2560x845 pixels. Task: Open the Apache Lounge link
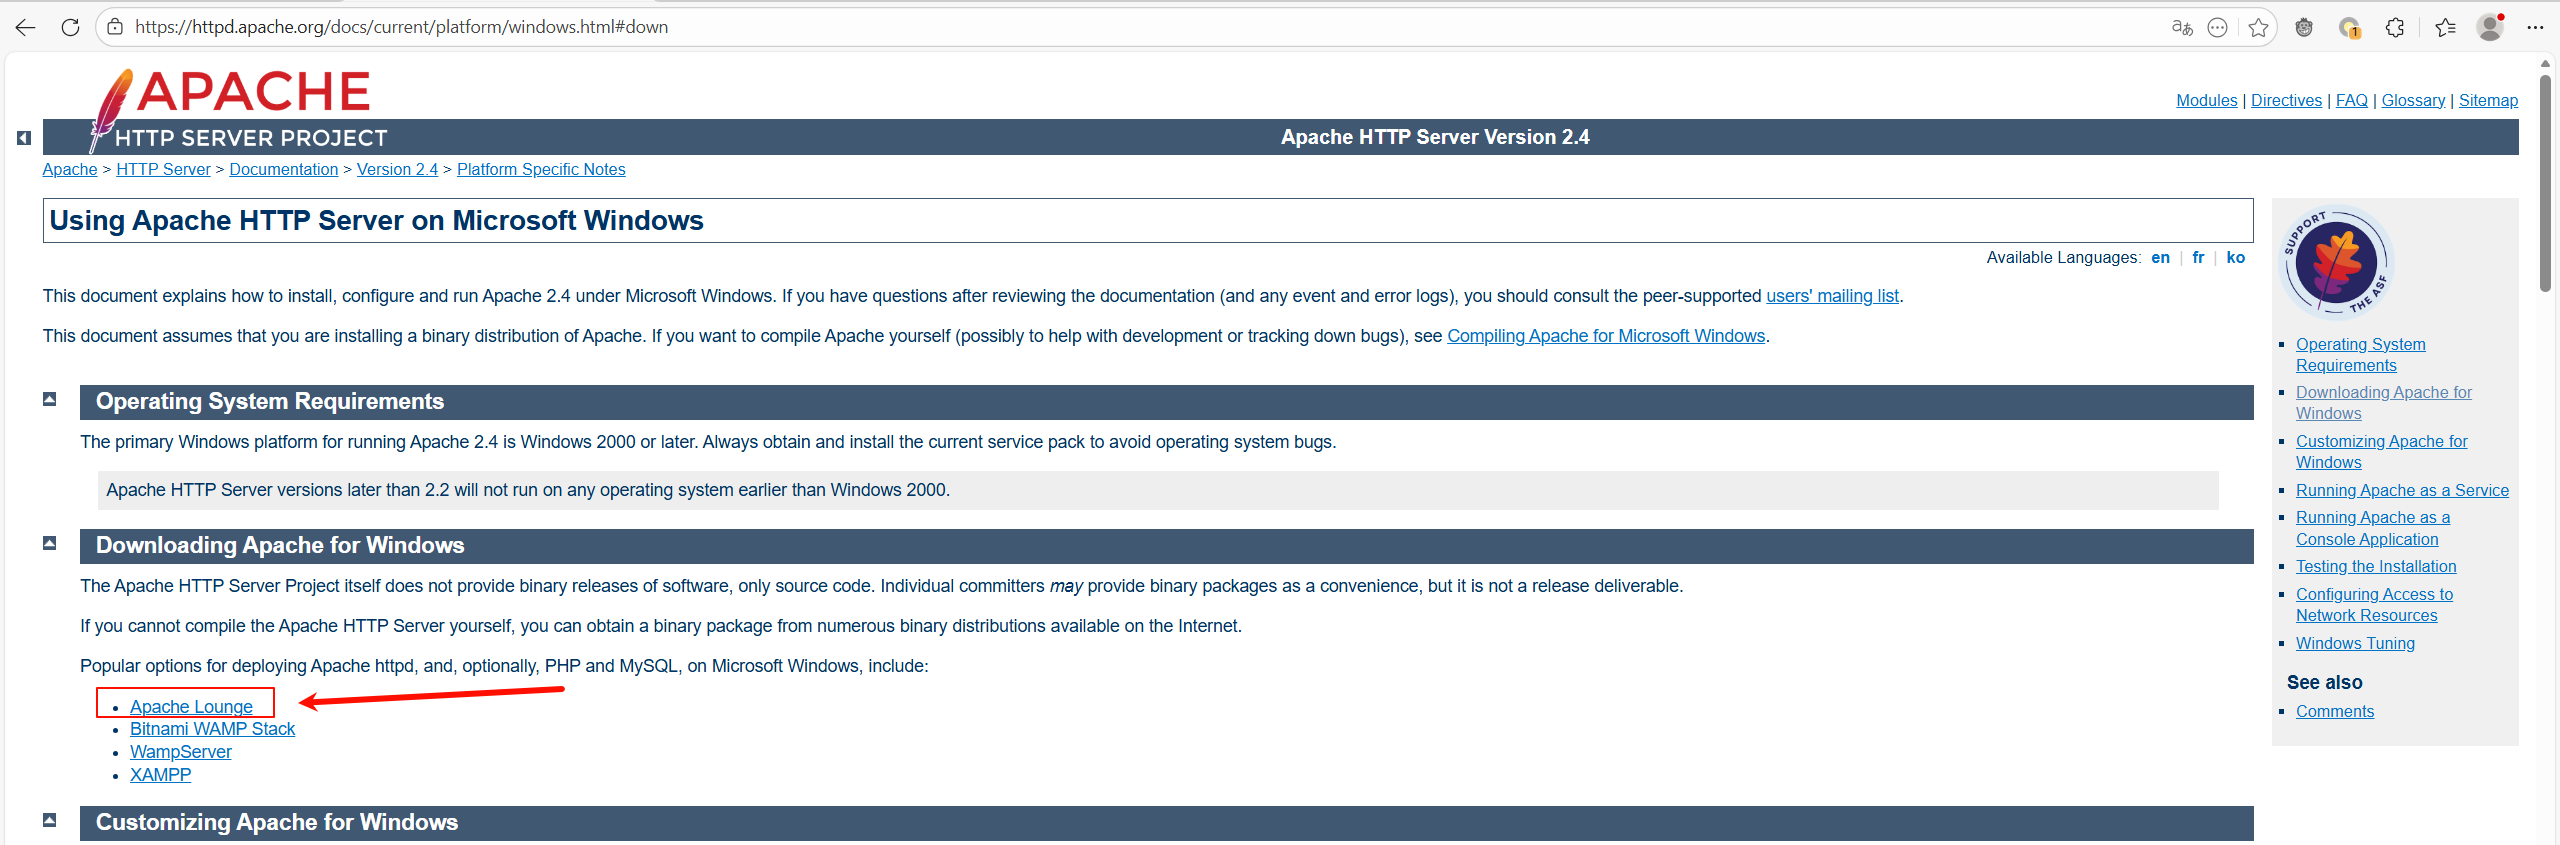click(x=191, y=706)
